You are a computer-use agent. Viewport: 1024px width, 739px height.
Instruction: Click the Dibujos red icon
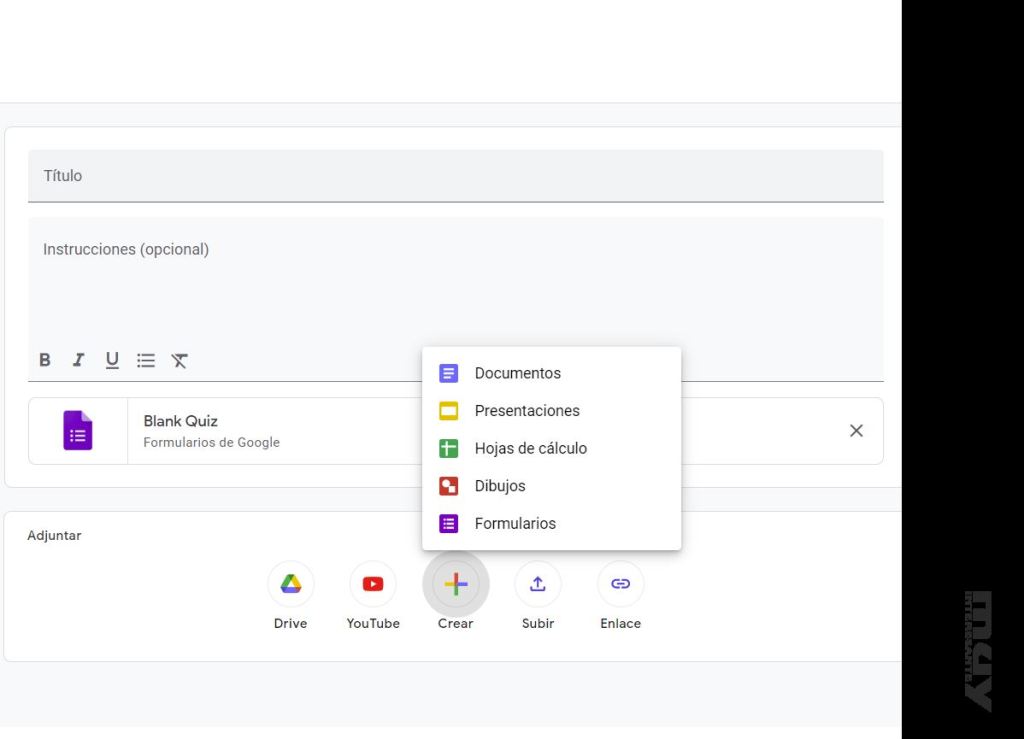(449, 486)
